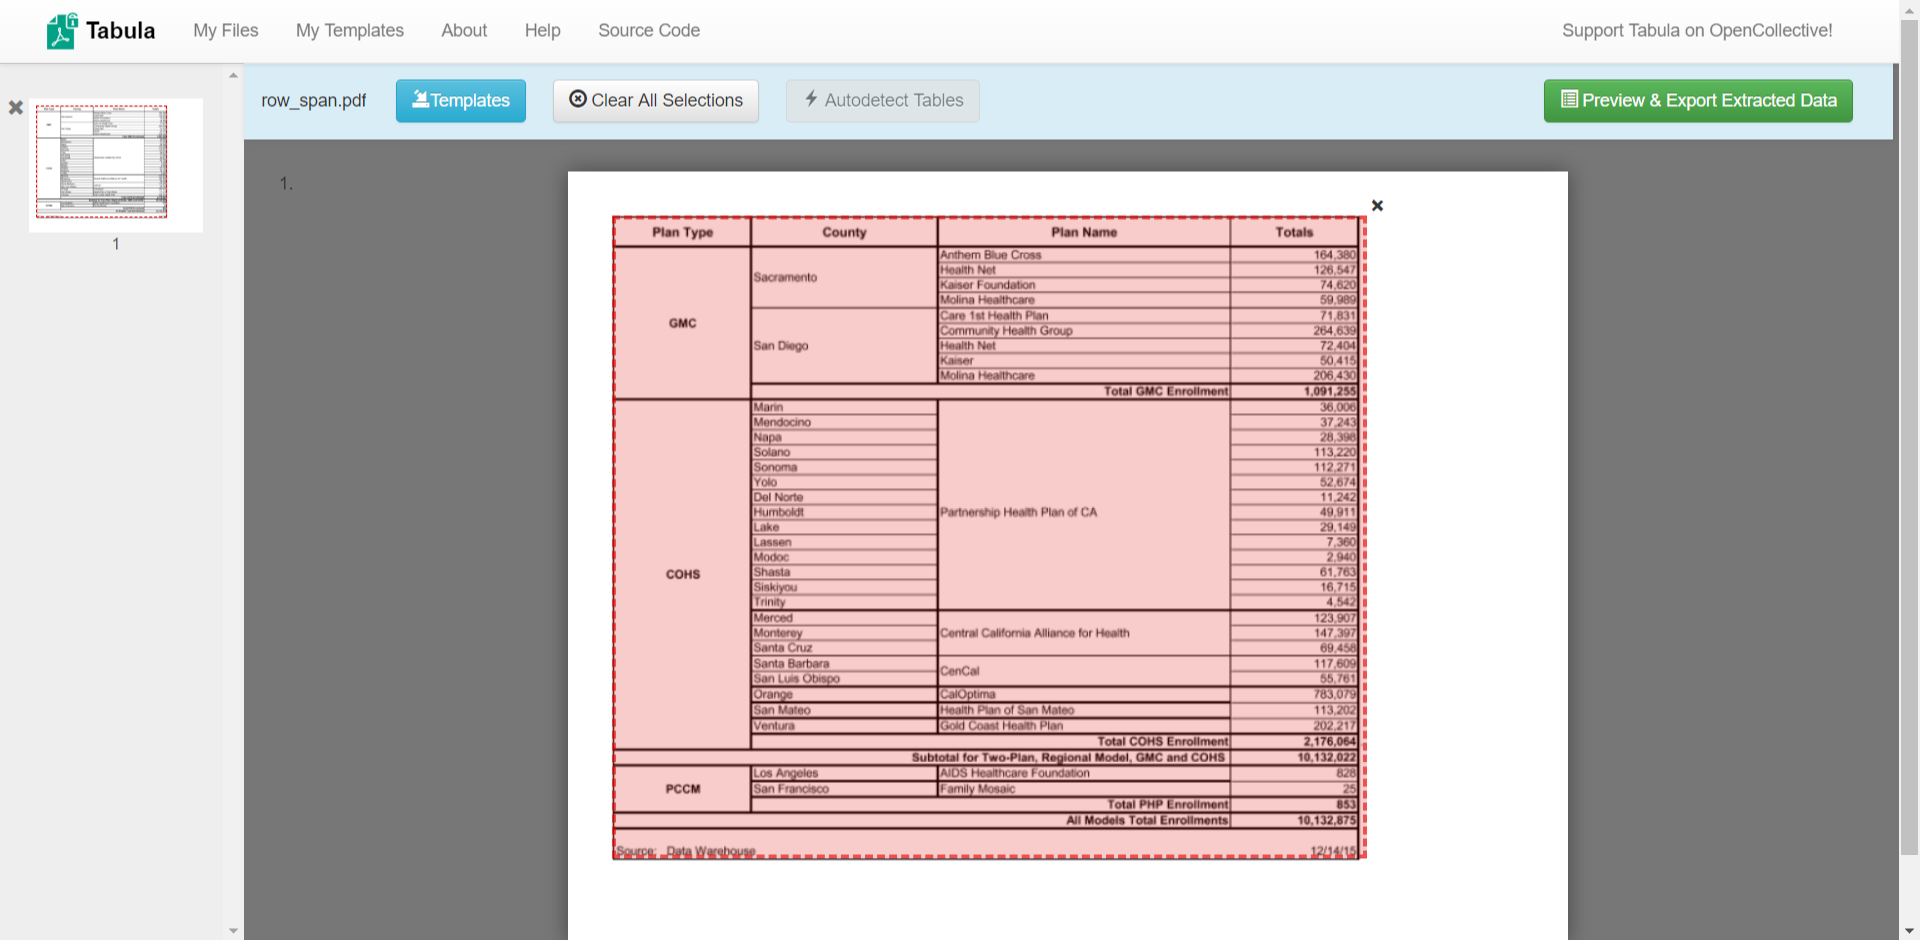Open the Help menu link

(x=542, y=31)
